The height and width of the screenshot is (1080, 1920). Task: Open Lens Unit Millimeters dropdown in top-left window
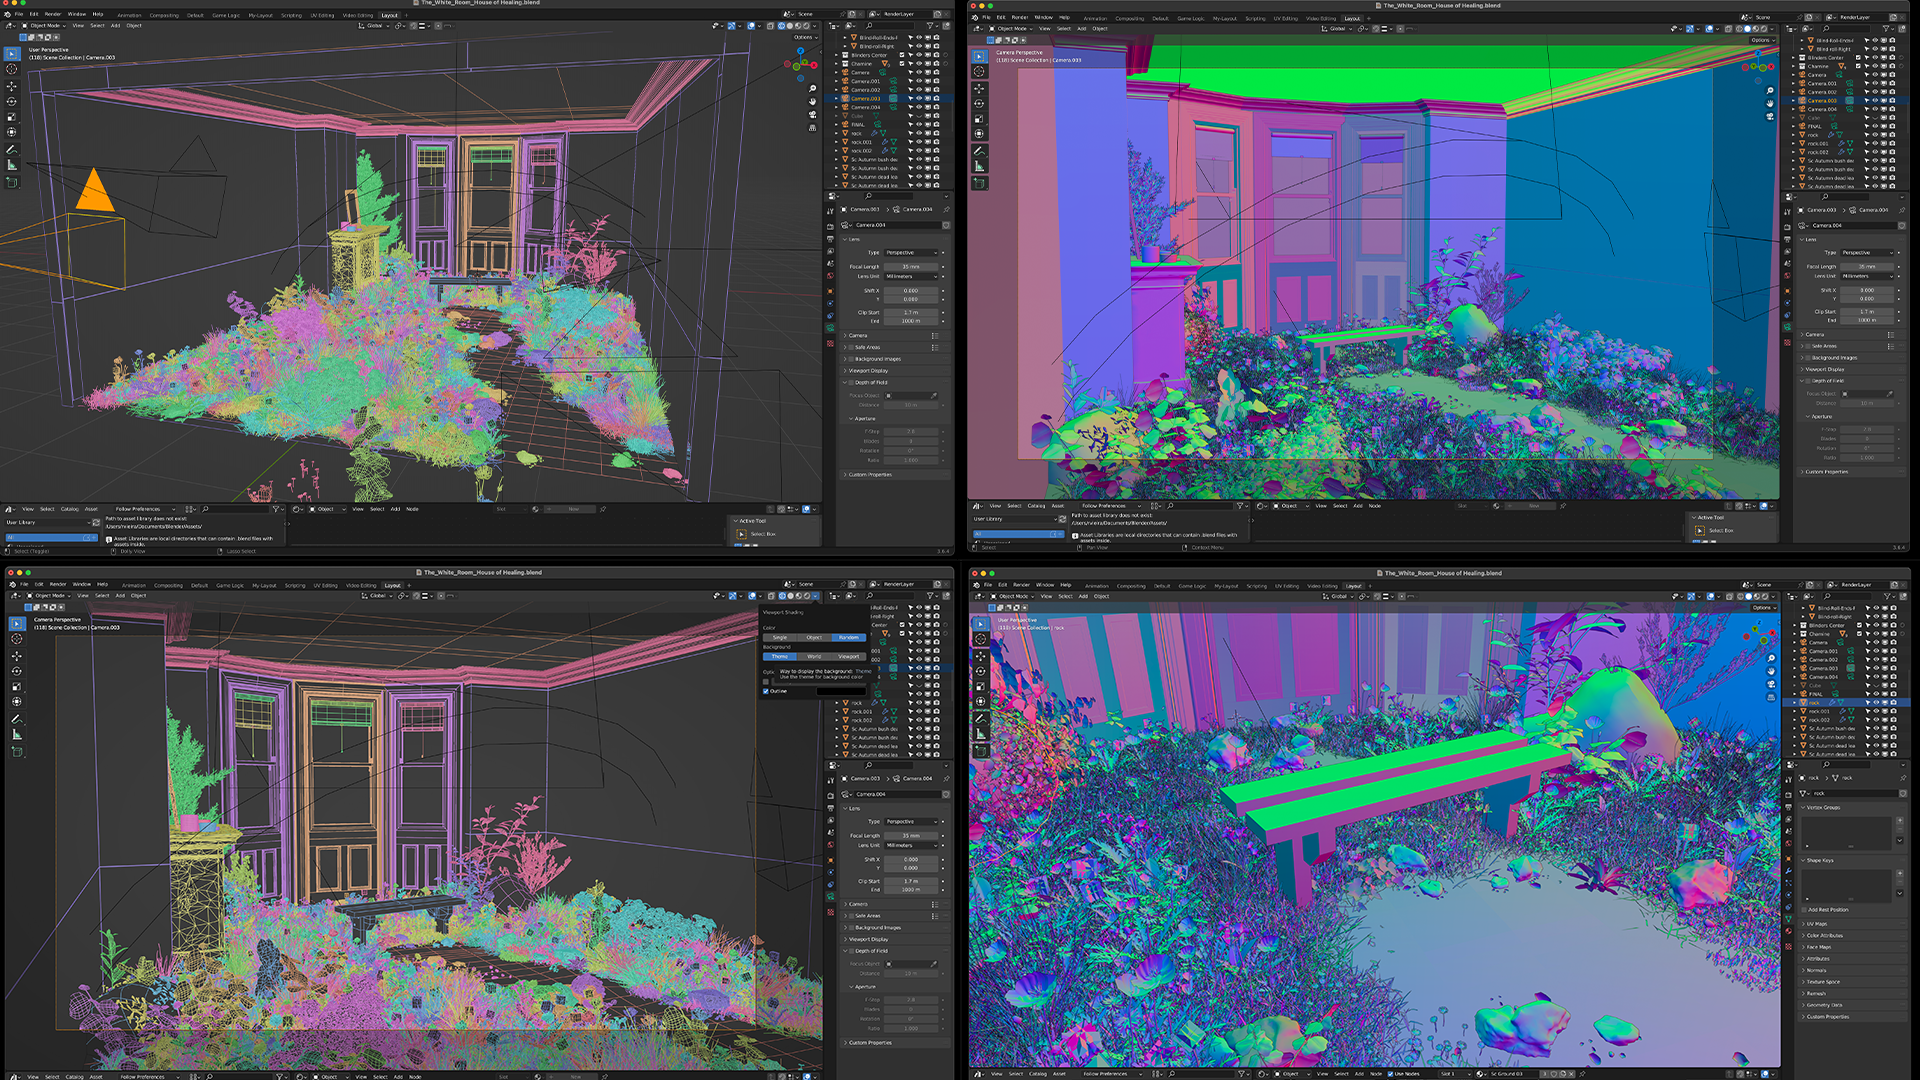[913, 276]
